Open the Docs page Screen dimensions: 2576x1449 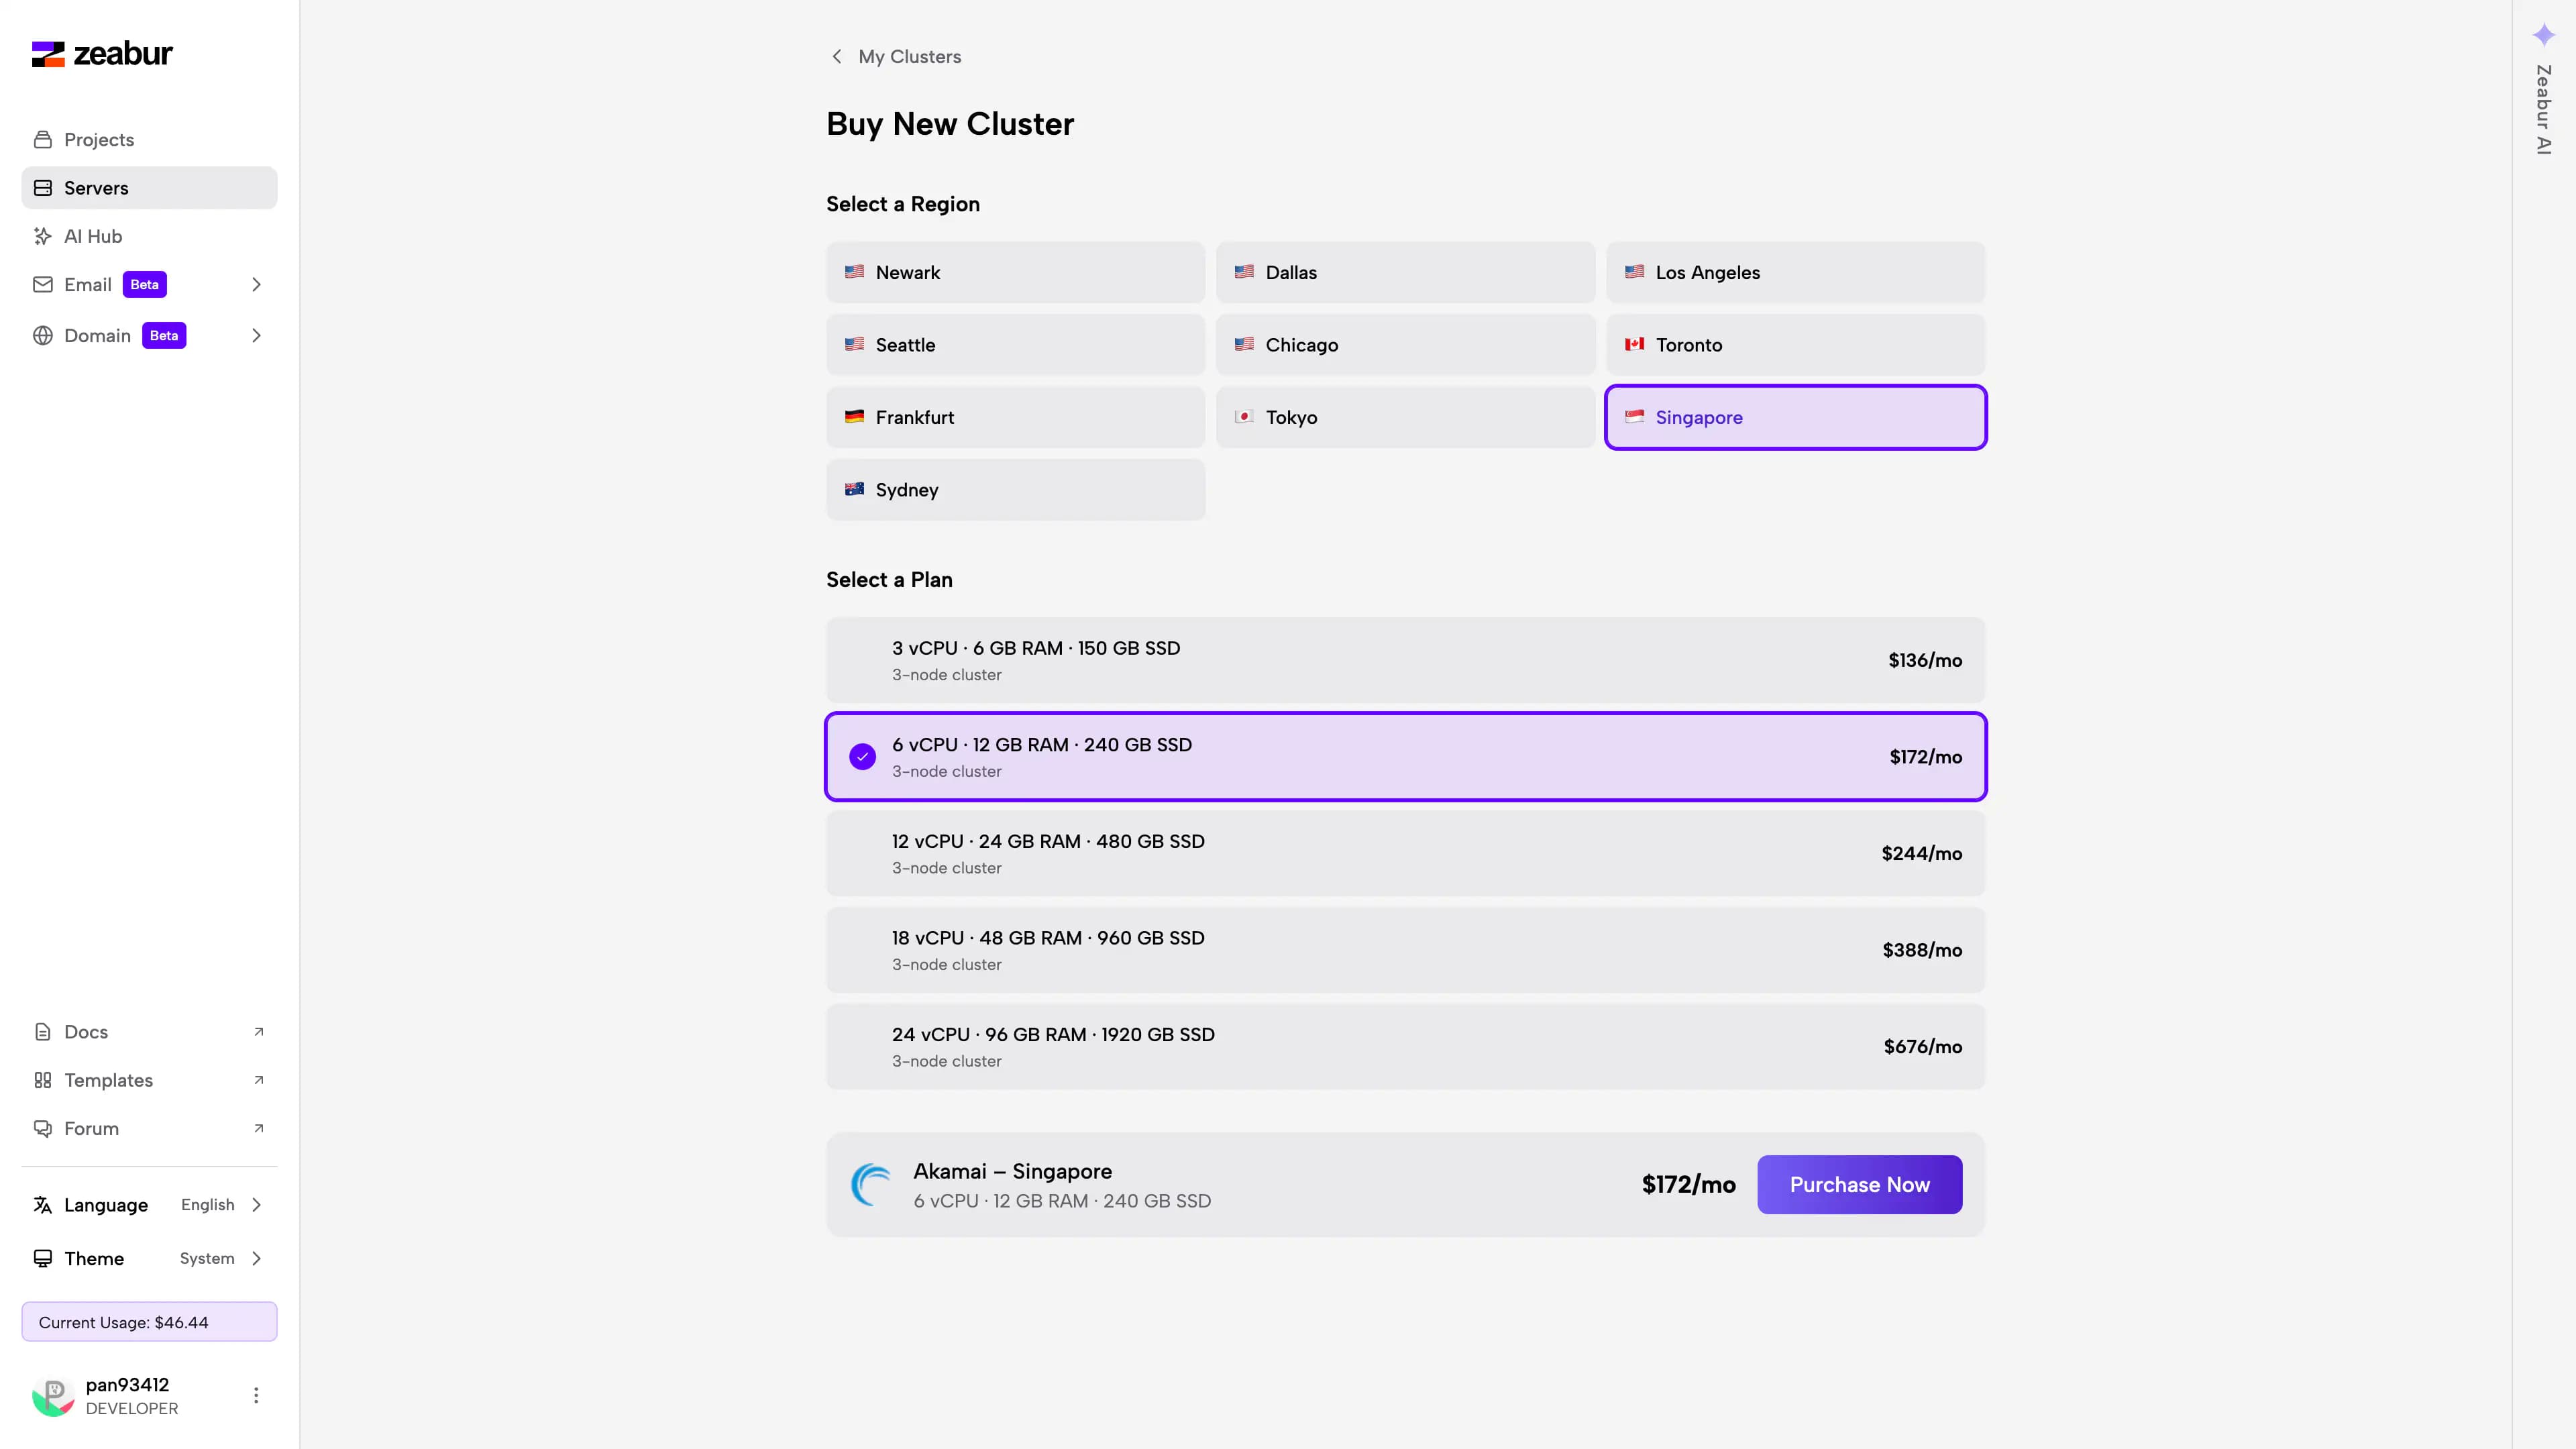[x=85, y=1031]
